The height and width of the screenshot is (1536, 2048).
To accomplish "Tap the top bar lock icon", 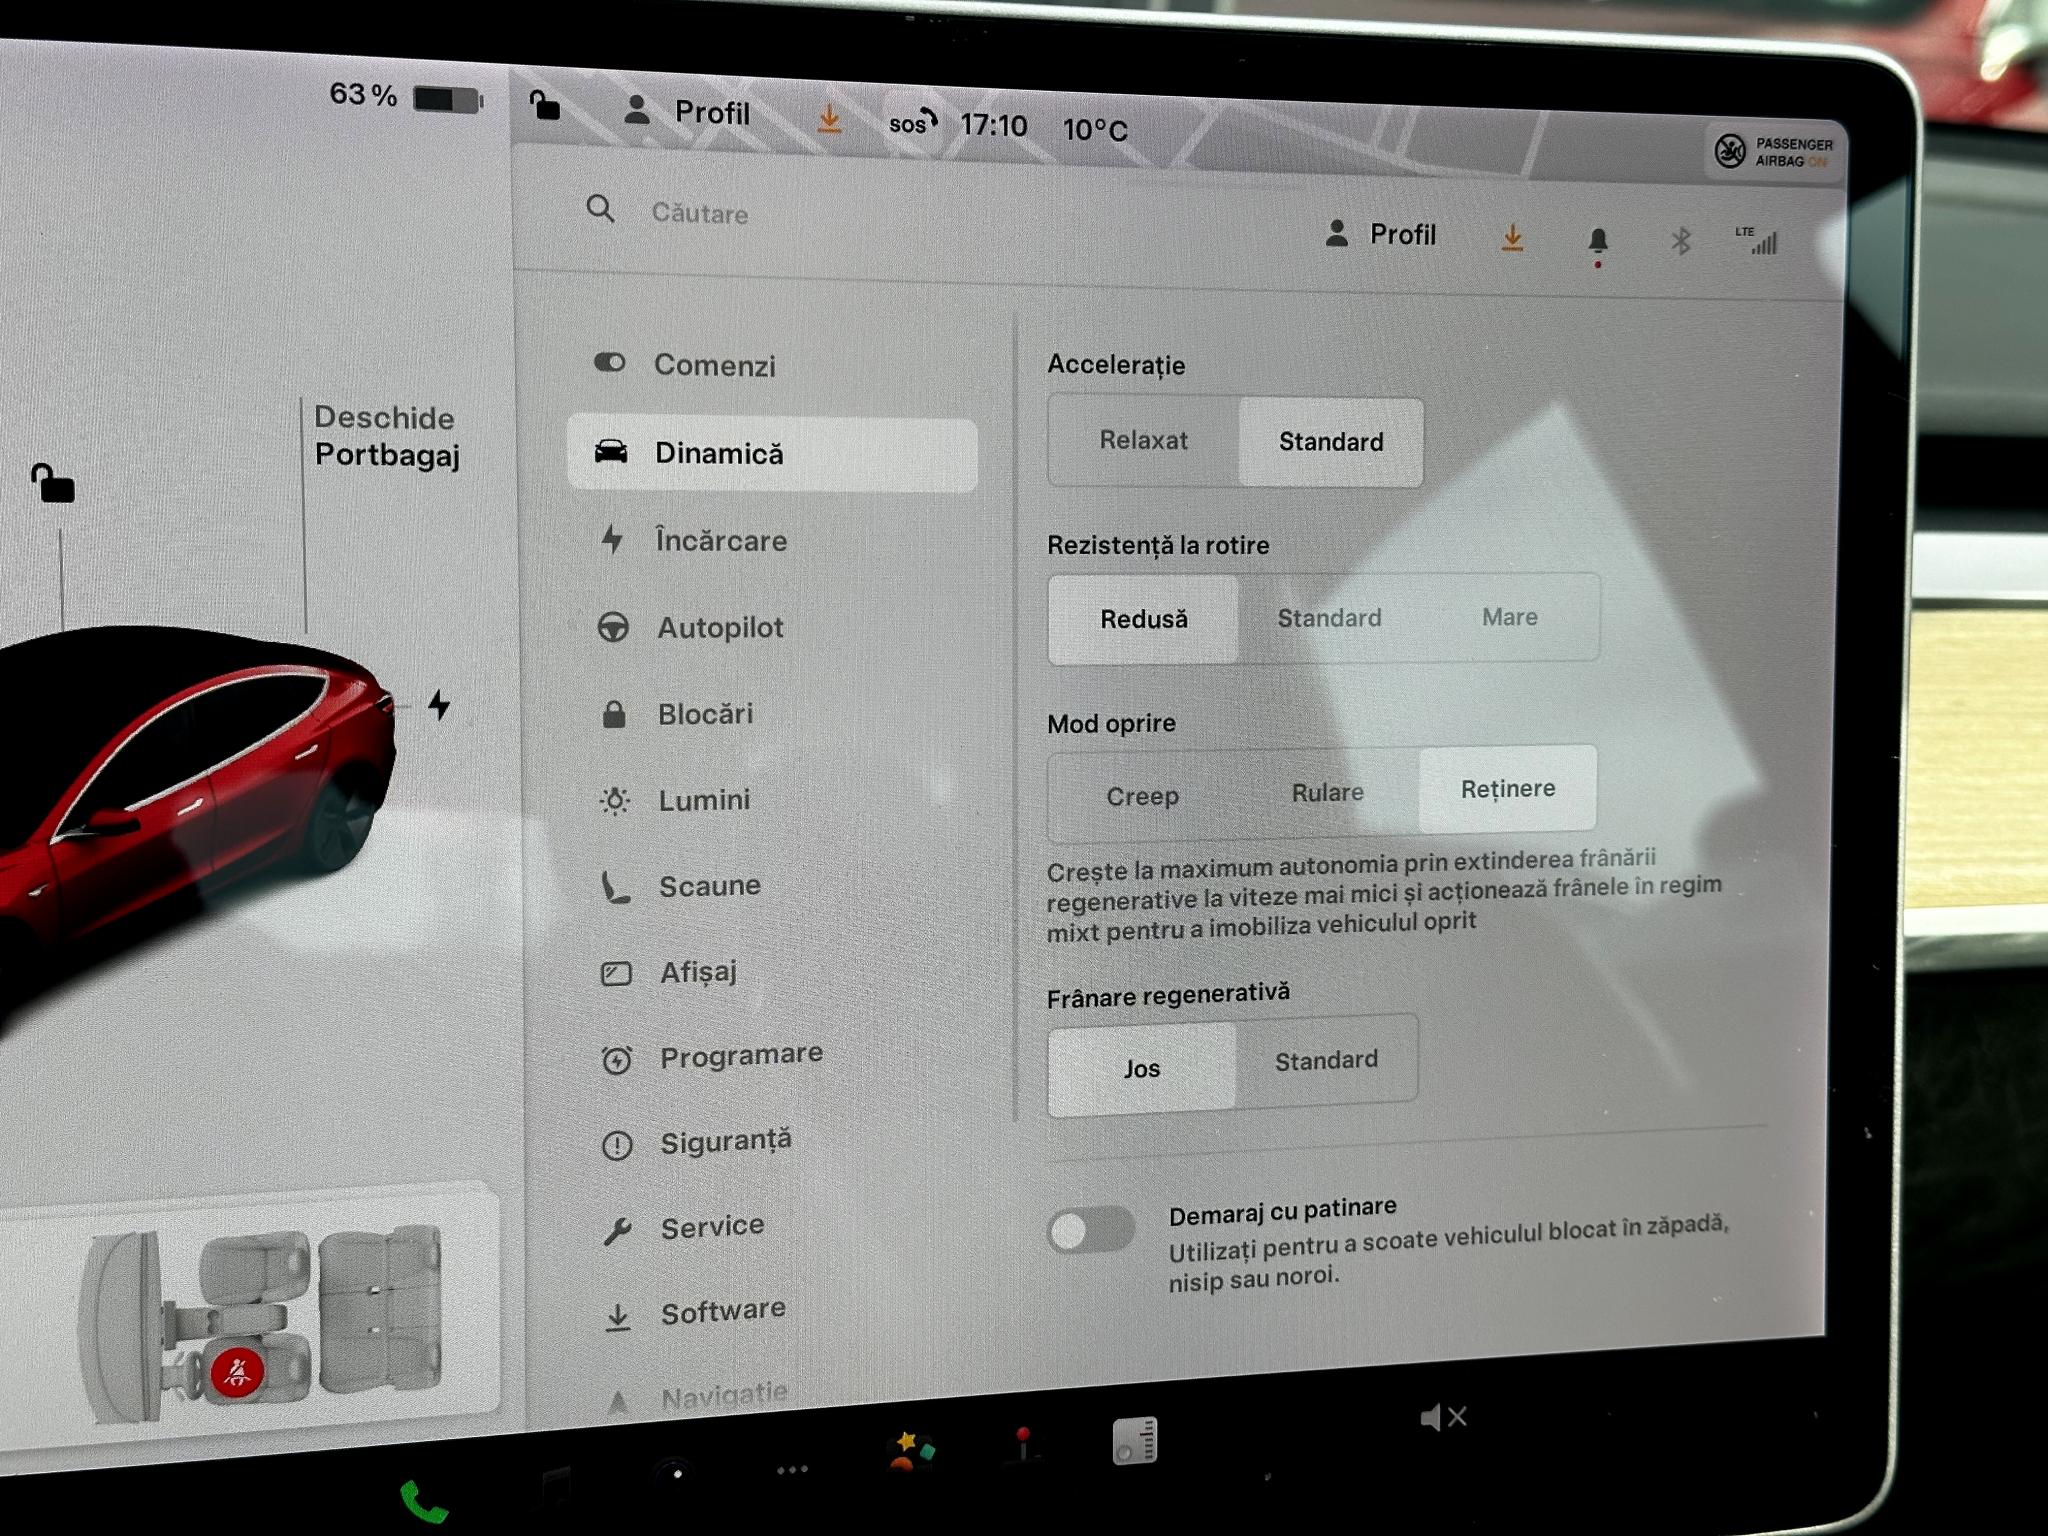I will [x=544, y=104].
